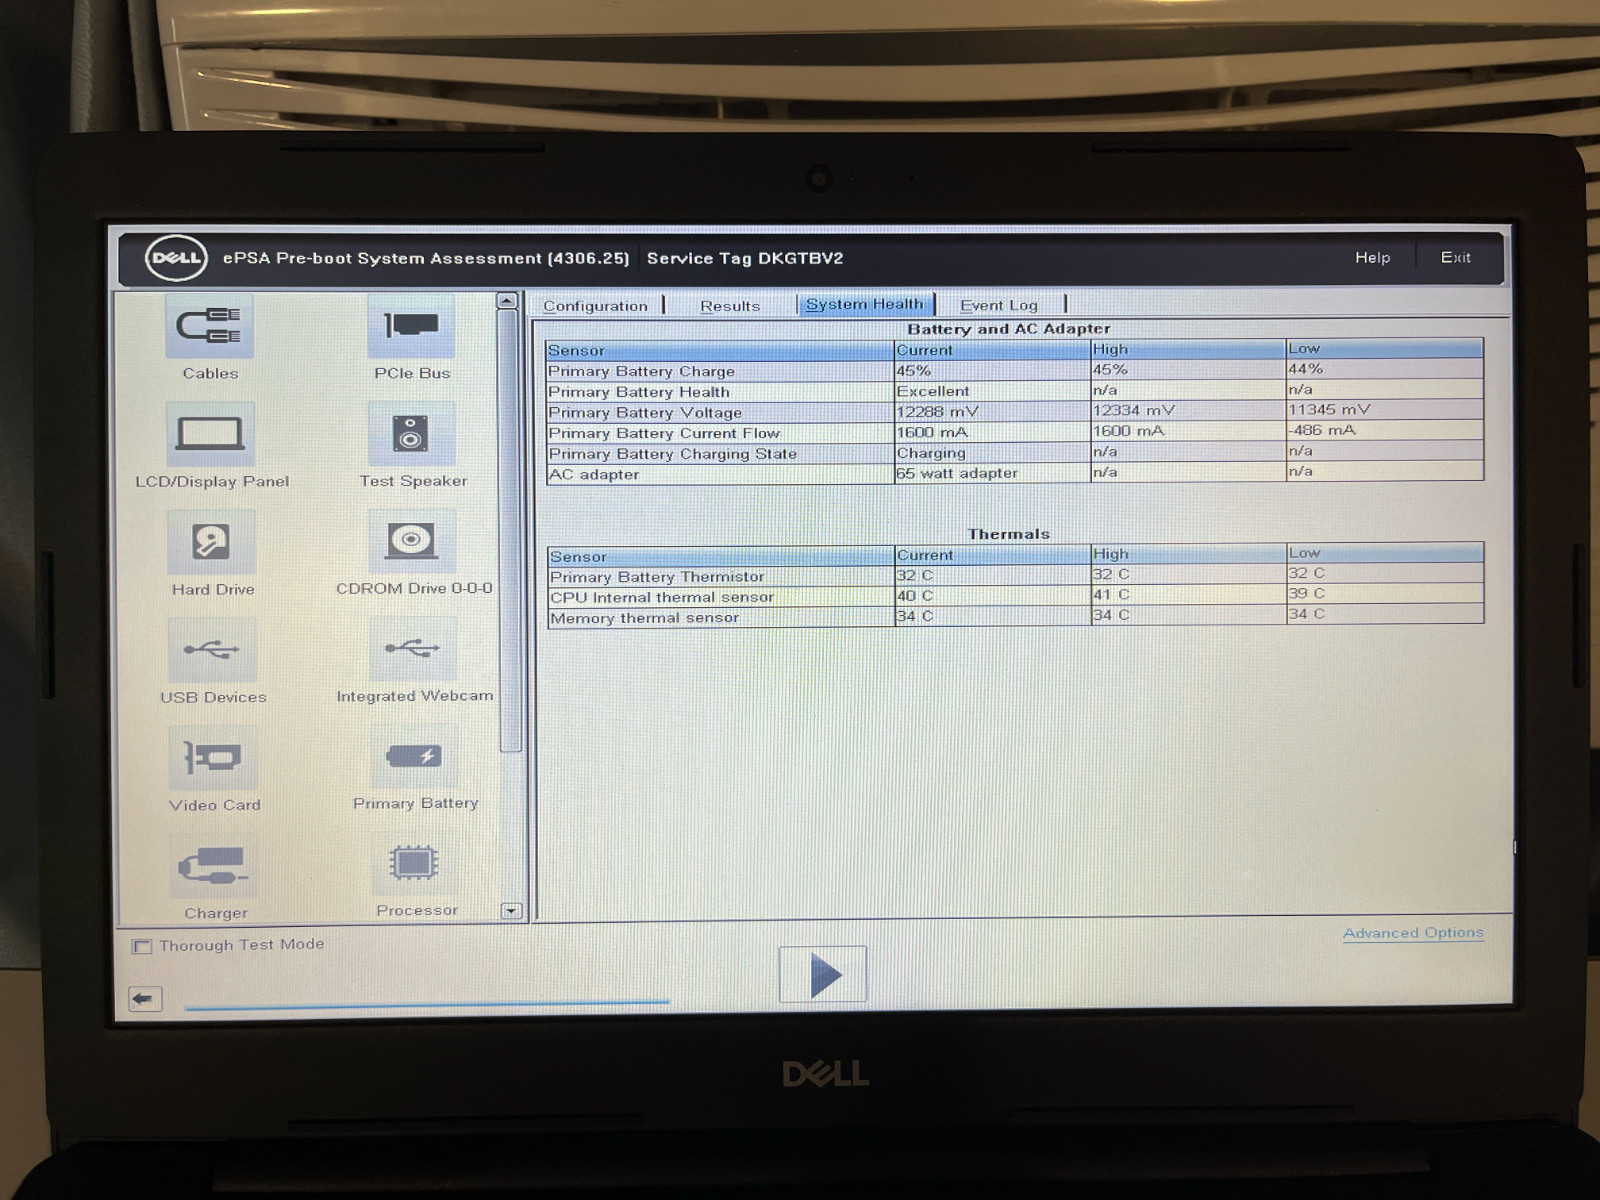
Task: Click Primary Battery Charge row label
Action: (x=641, y=371)
